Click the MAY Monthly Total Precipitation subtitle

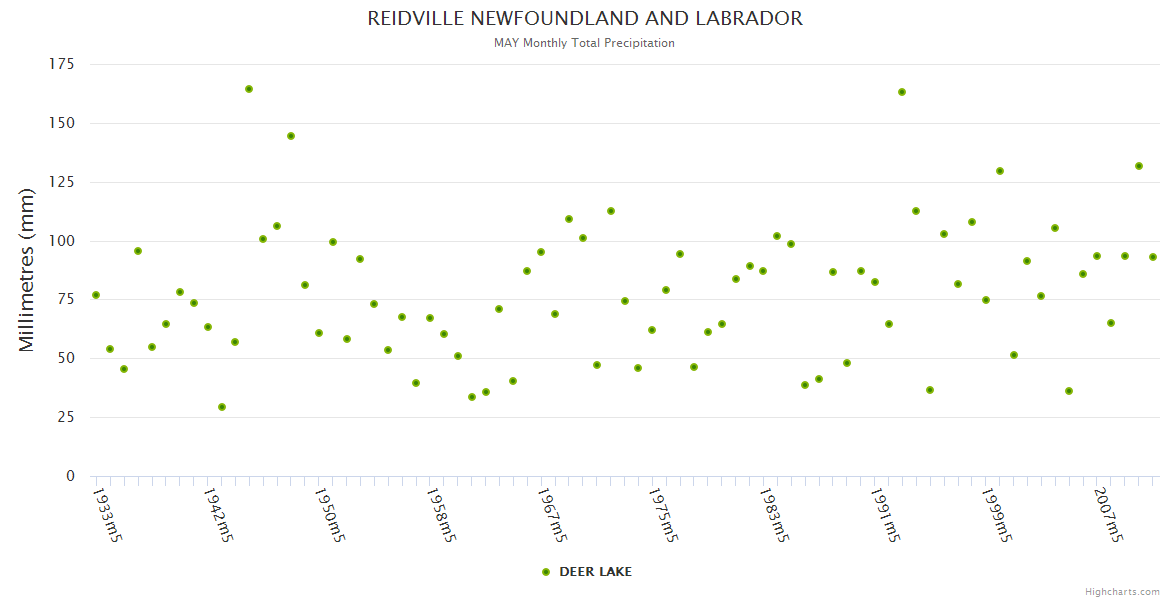[584, 43]
